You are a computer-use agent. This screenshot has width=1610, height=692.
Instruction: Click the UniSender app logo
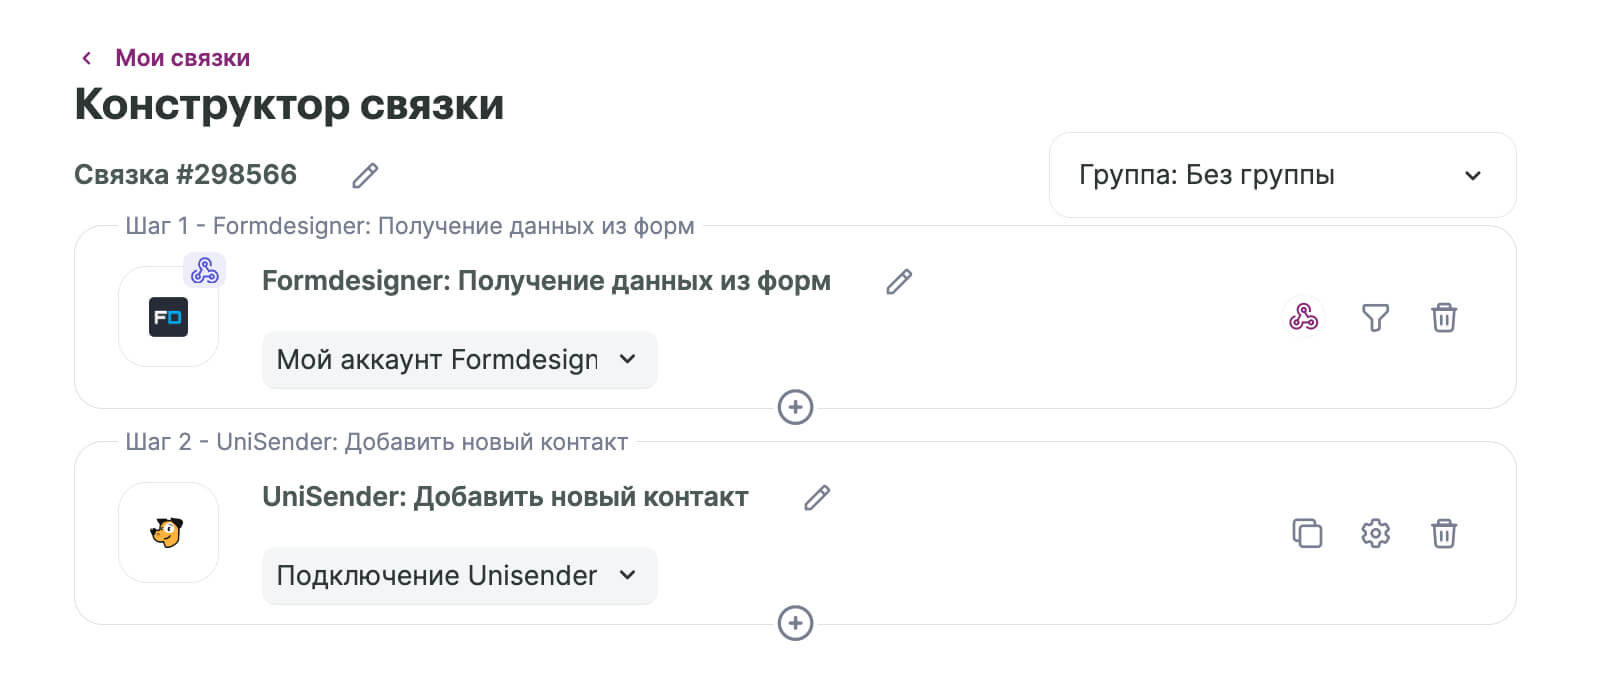168,533
